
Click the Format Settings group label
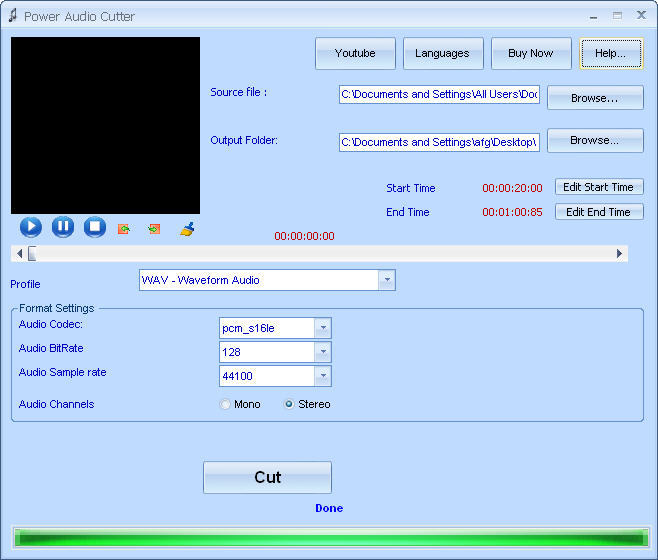point(57,308)
